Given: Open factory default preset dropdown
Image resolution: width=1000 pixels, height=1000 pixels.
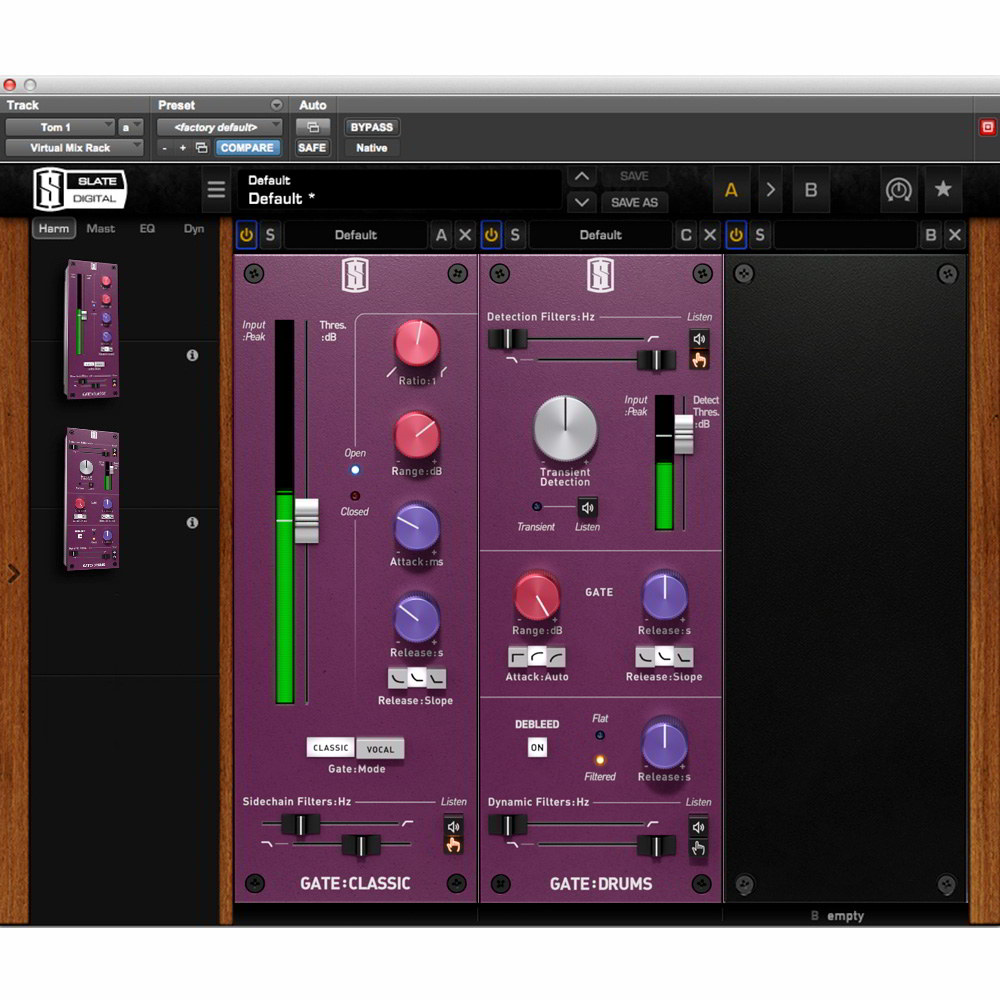Looking at the screenshot, I should tap(219, 127).
